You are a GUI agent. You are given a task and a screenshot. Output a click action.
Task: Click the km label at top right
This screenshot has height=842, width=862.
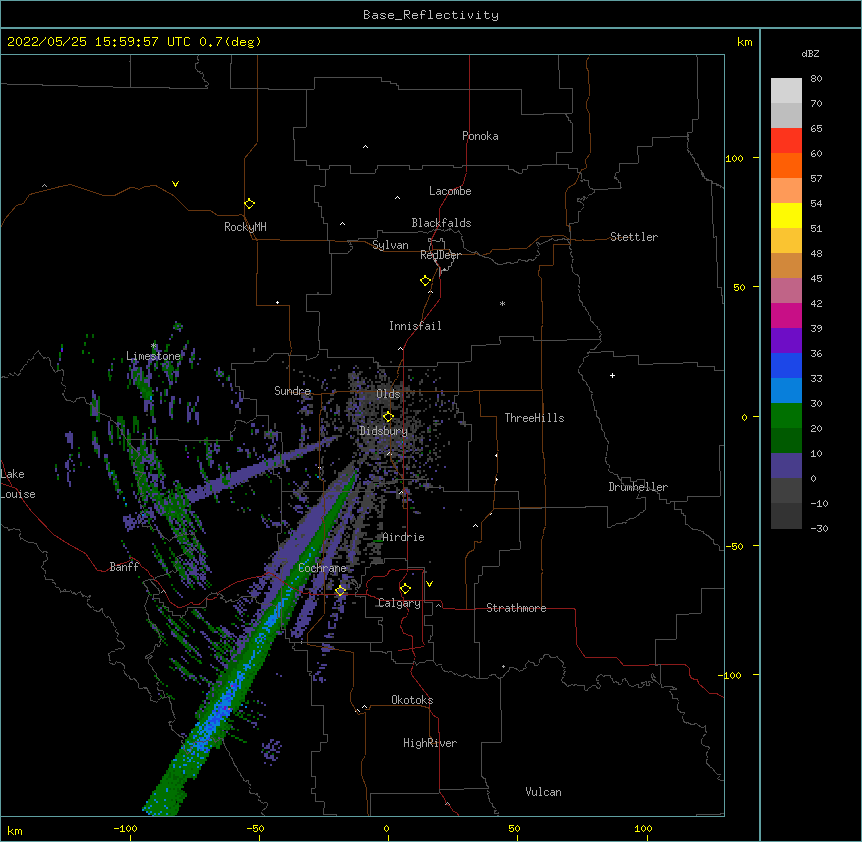[x=745, y=42]
